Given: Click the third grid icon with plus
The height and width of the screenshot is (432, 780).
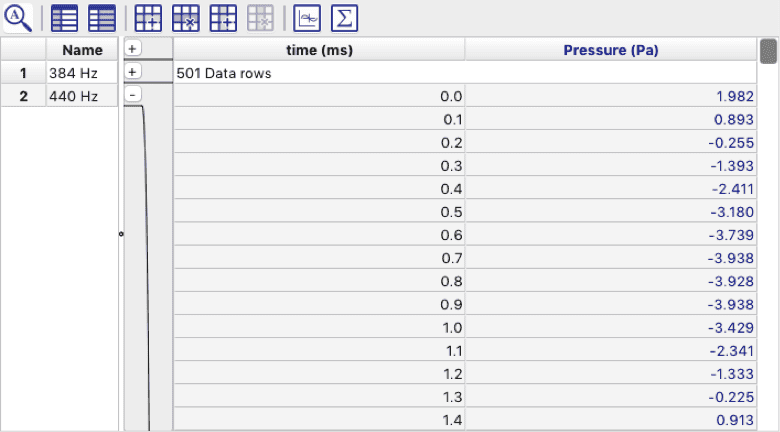Looking at the screenshot, I should (223, 17).
